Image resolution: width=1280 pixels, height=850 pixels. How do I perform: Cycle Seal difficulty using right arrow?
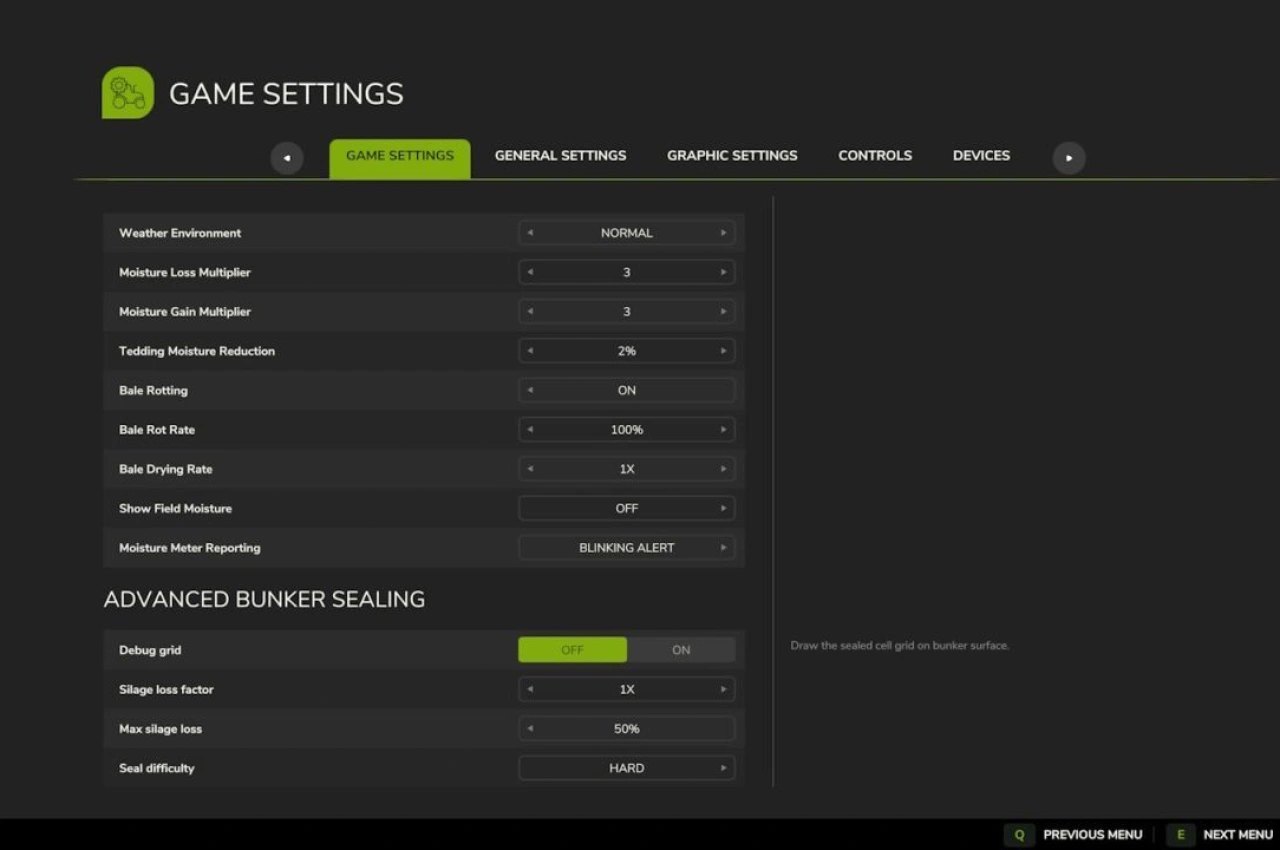(x=723, y=768)
